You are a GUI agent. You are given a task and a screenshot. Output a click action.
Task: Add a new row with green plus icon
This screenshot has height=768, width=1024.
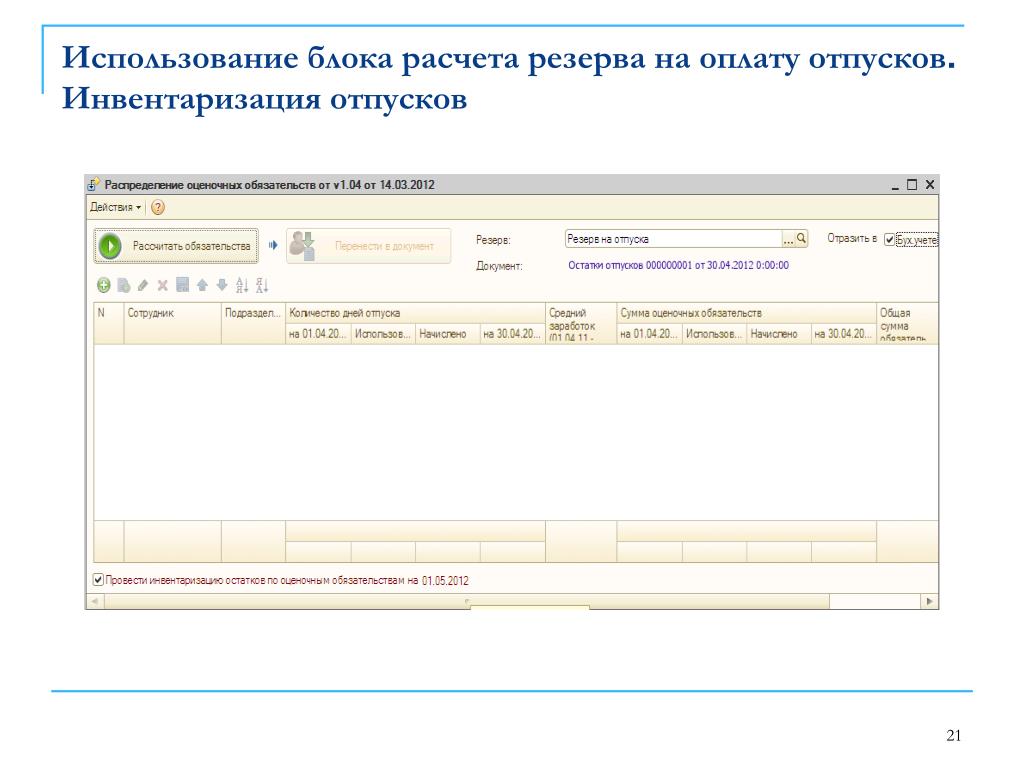[x=104, y=285]
